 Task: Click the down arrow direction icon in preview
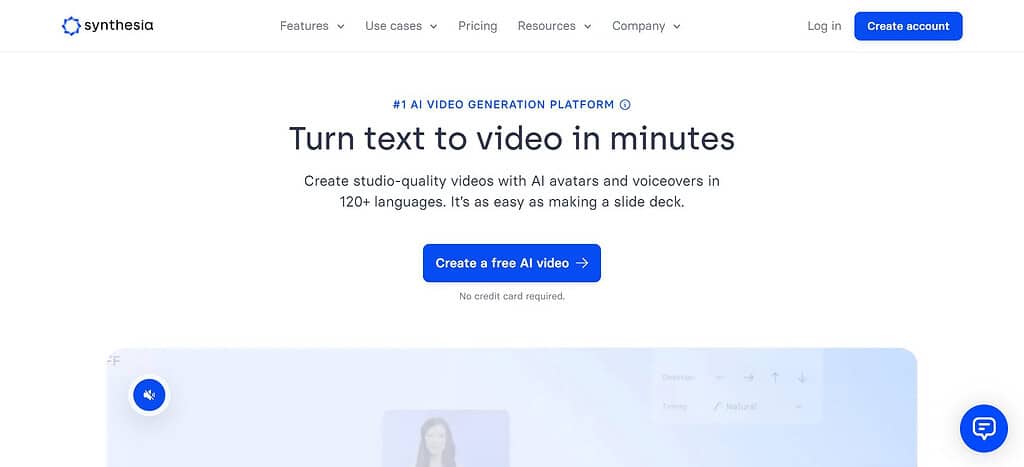[x=802, y=378]
